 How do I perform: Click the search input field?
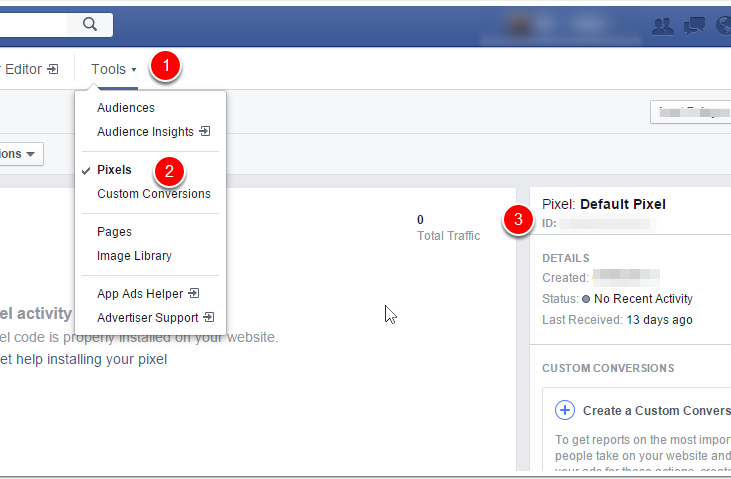[33, 24]
